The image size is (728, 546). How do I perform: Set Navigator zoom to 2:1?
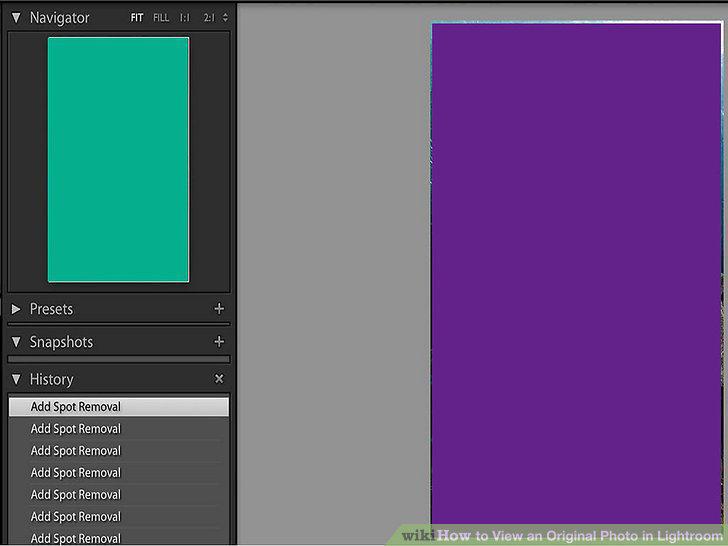tap(209, 18)
